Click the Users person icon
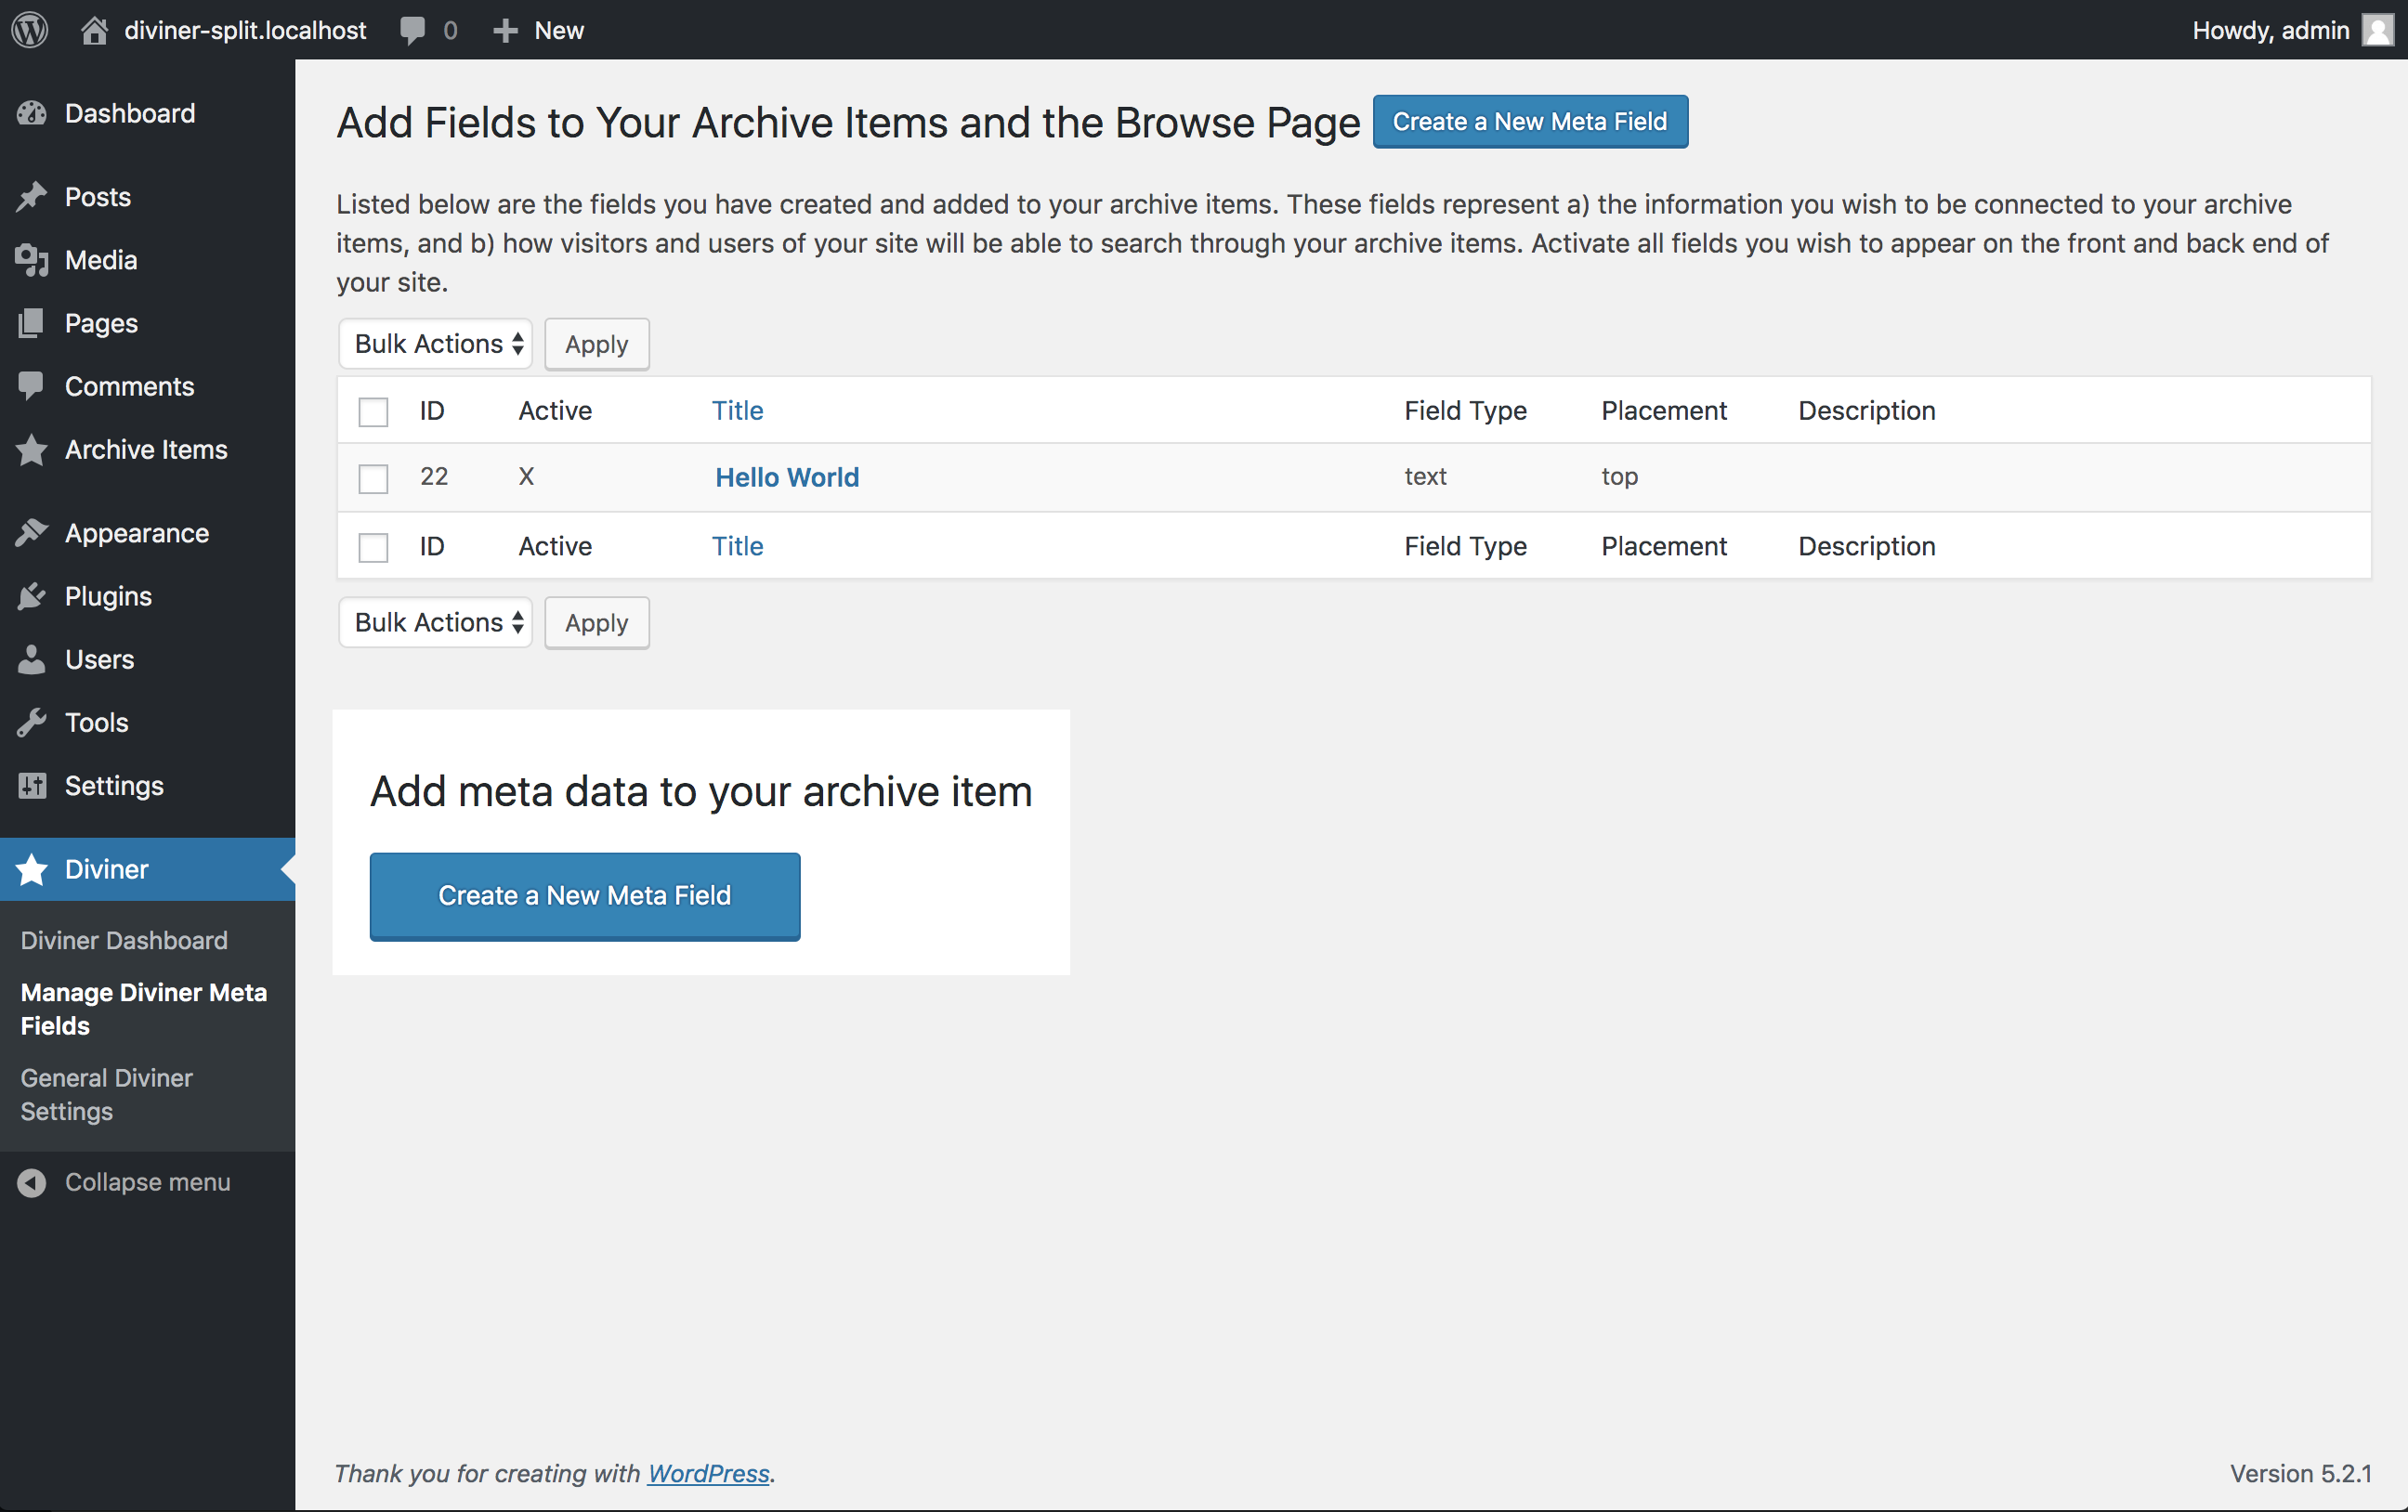 pos(32,660)
